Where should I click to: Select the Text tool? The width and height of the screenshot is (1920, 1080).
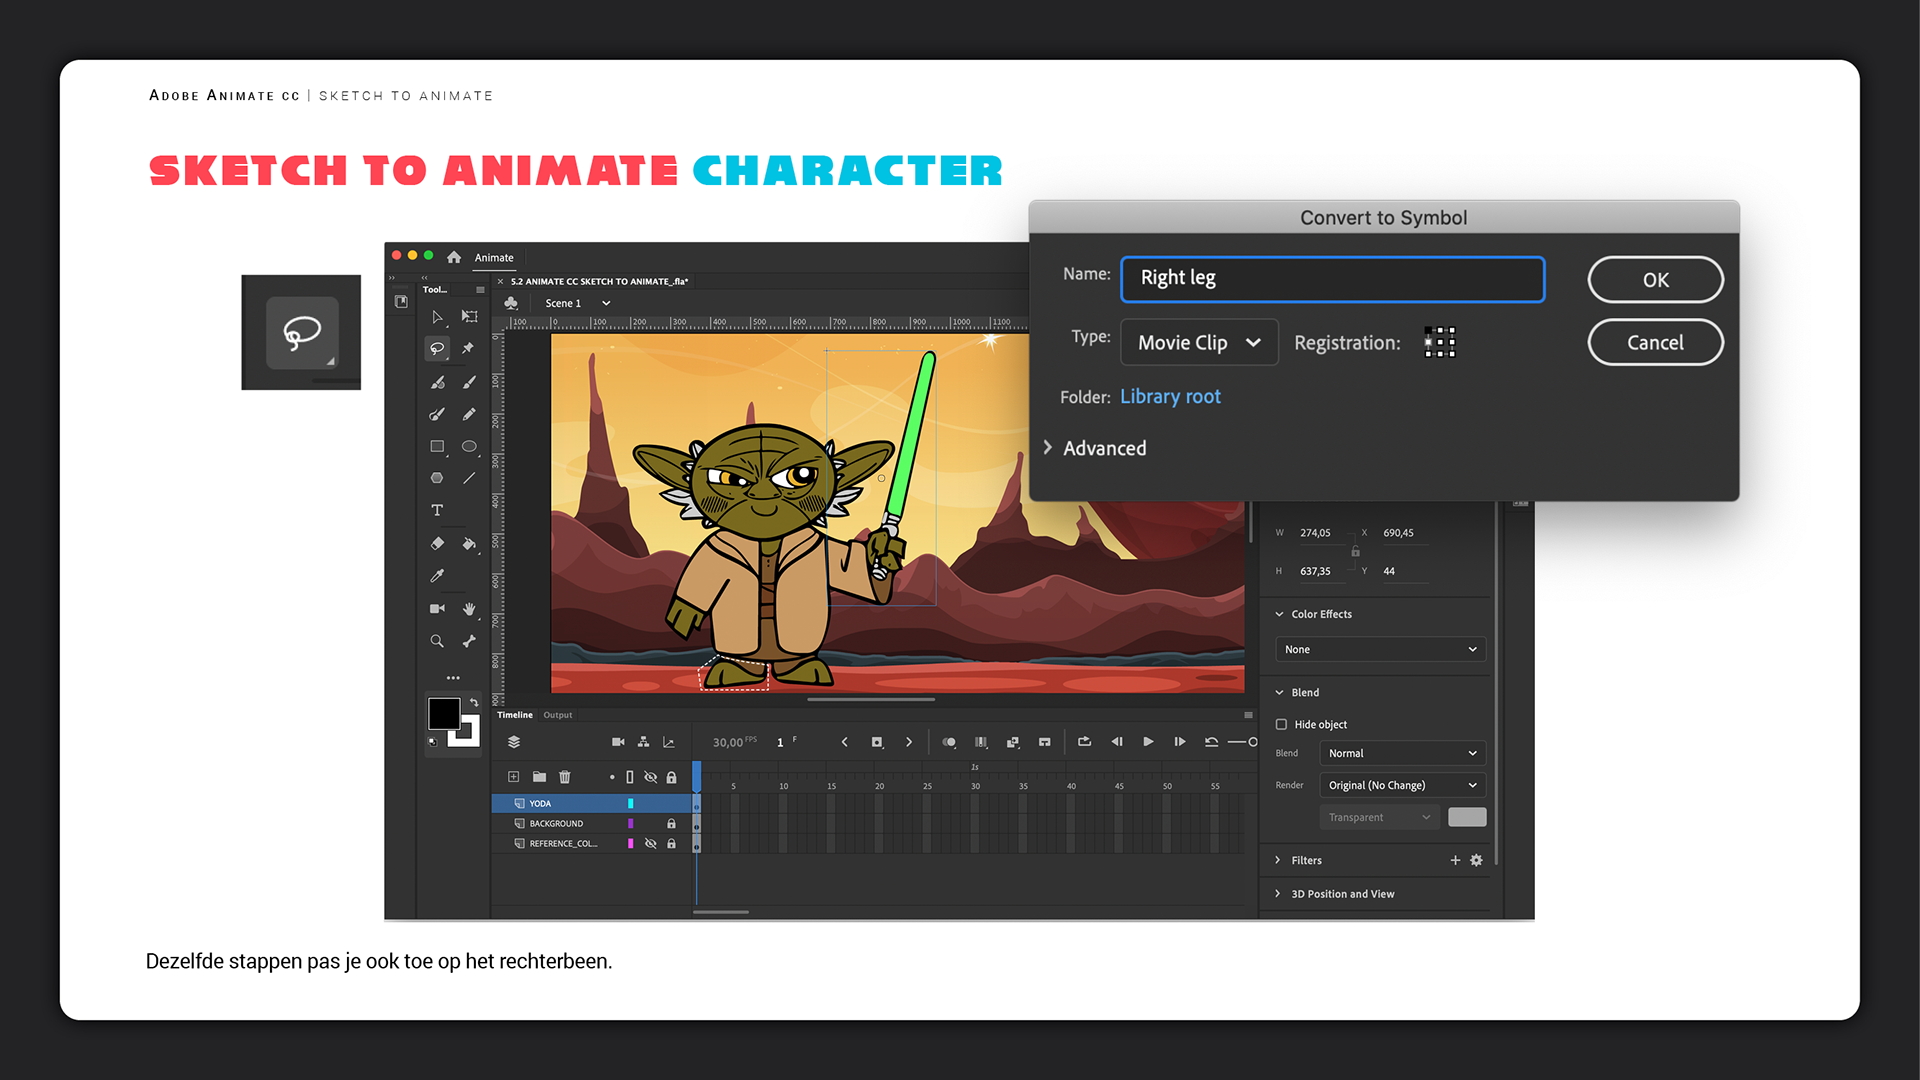[437, 510]
